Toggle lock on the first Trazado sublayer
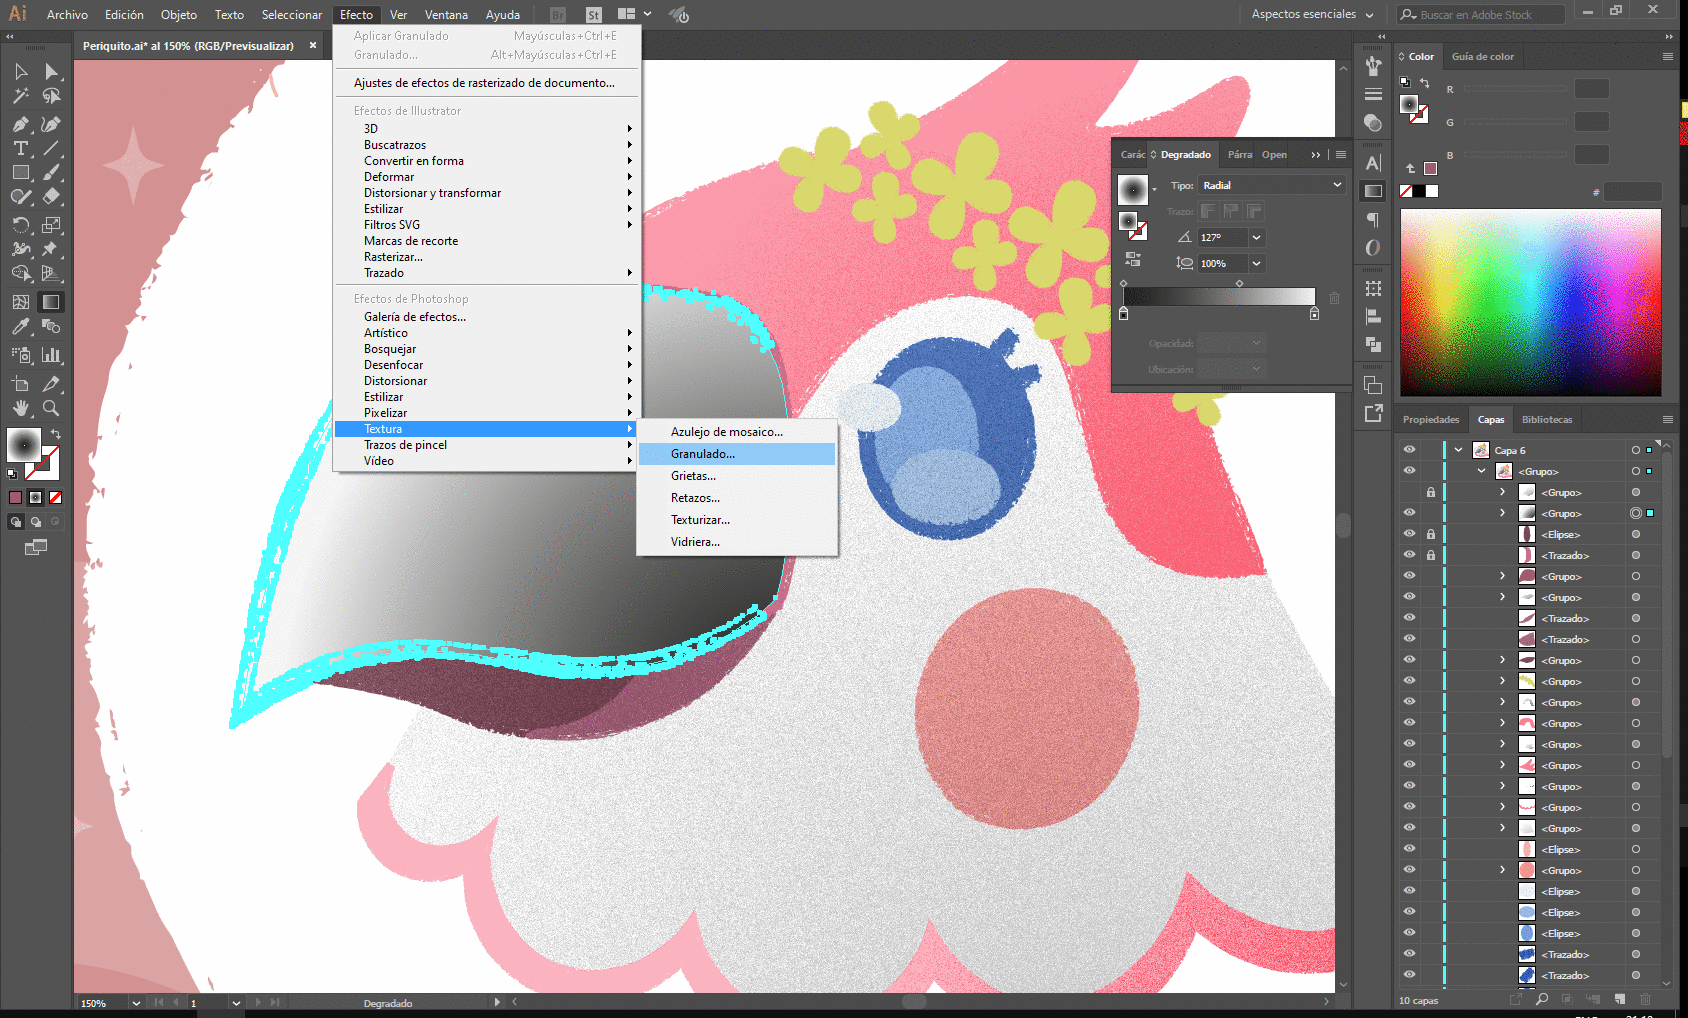The width and height of the screenshot is (1688, 1018). (x=1431, y=555)
